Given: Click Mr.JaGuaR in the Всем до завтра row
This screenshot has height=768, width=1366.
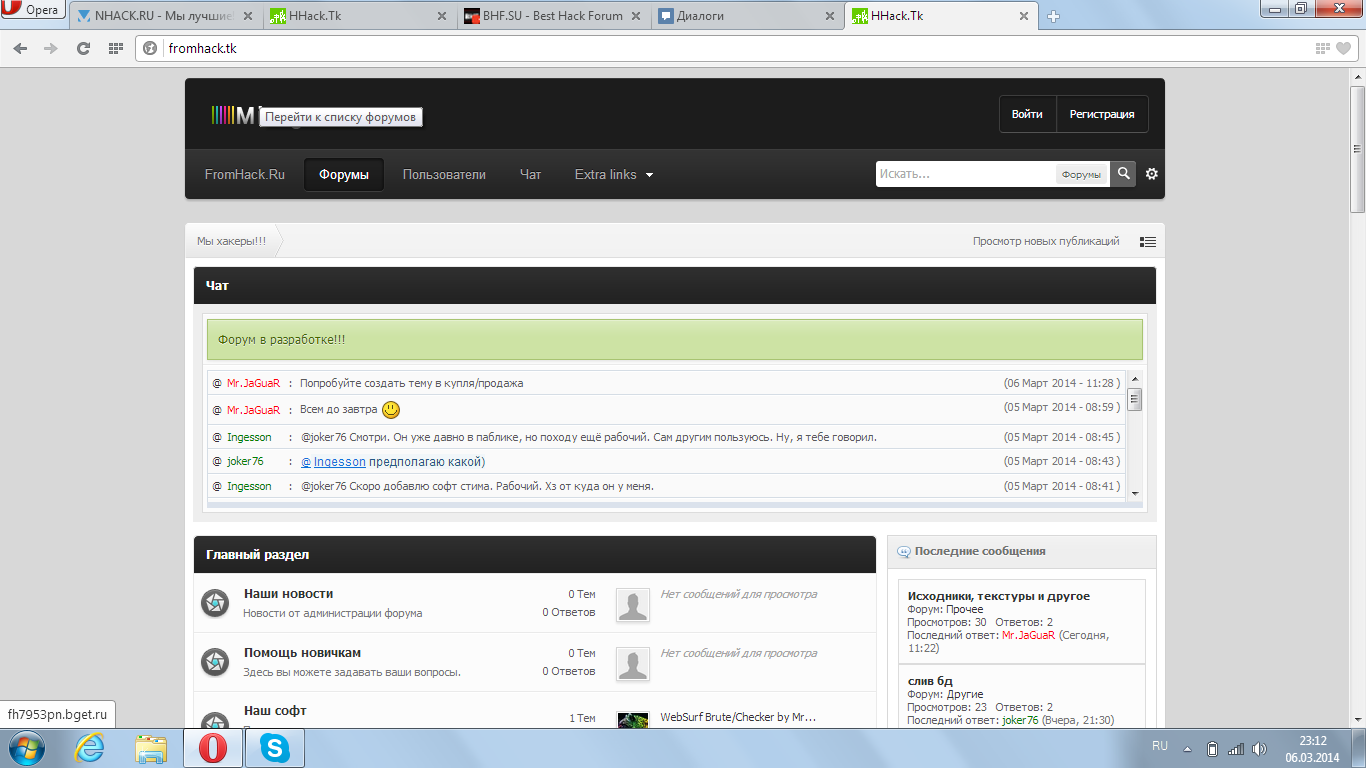Looking at the screenshot, I should (253, 410).
